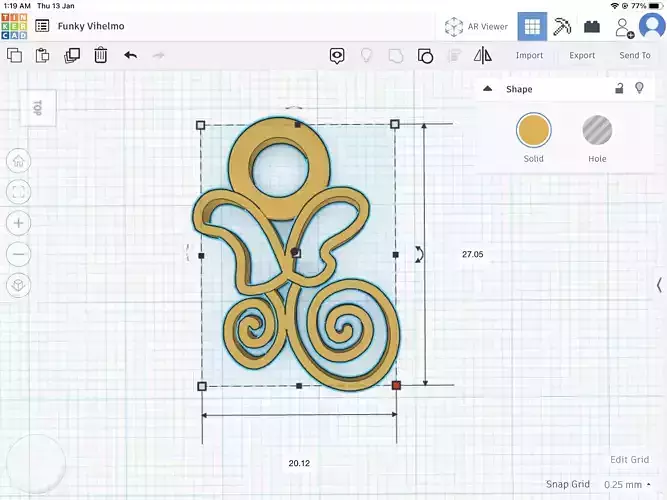Delete the selected shape with trash icon
The height and width of the screenshot is (500, 667).
(100, 55)
